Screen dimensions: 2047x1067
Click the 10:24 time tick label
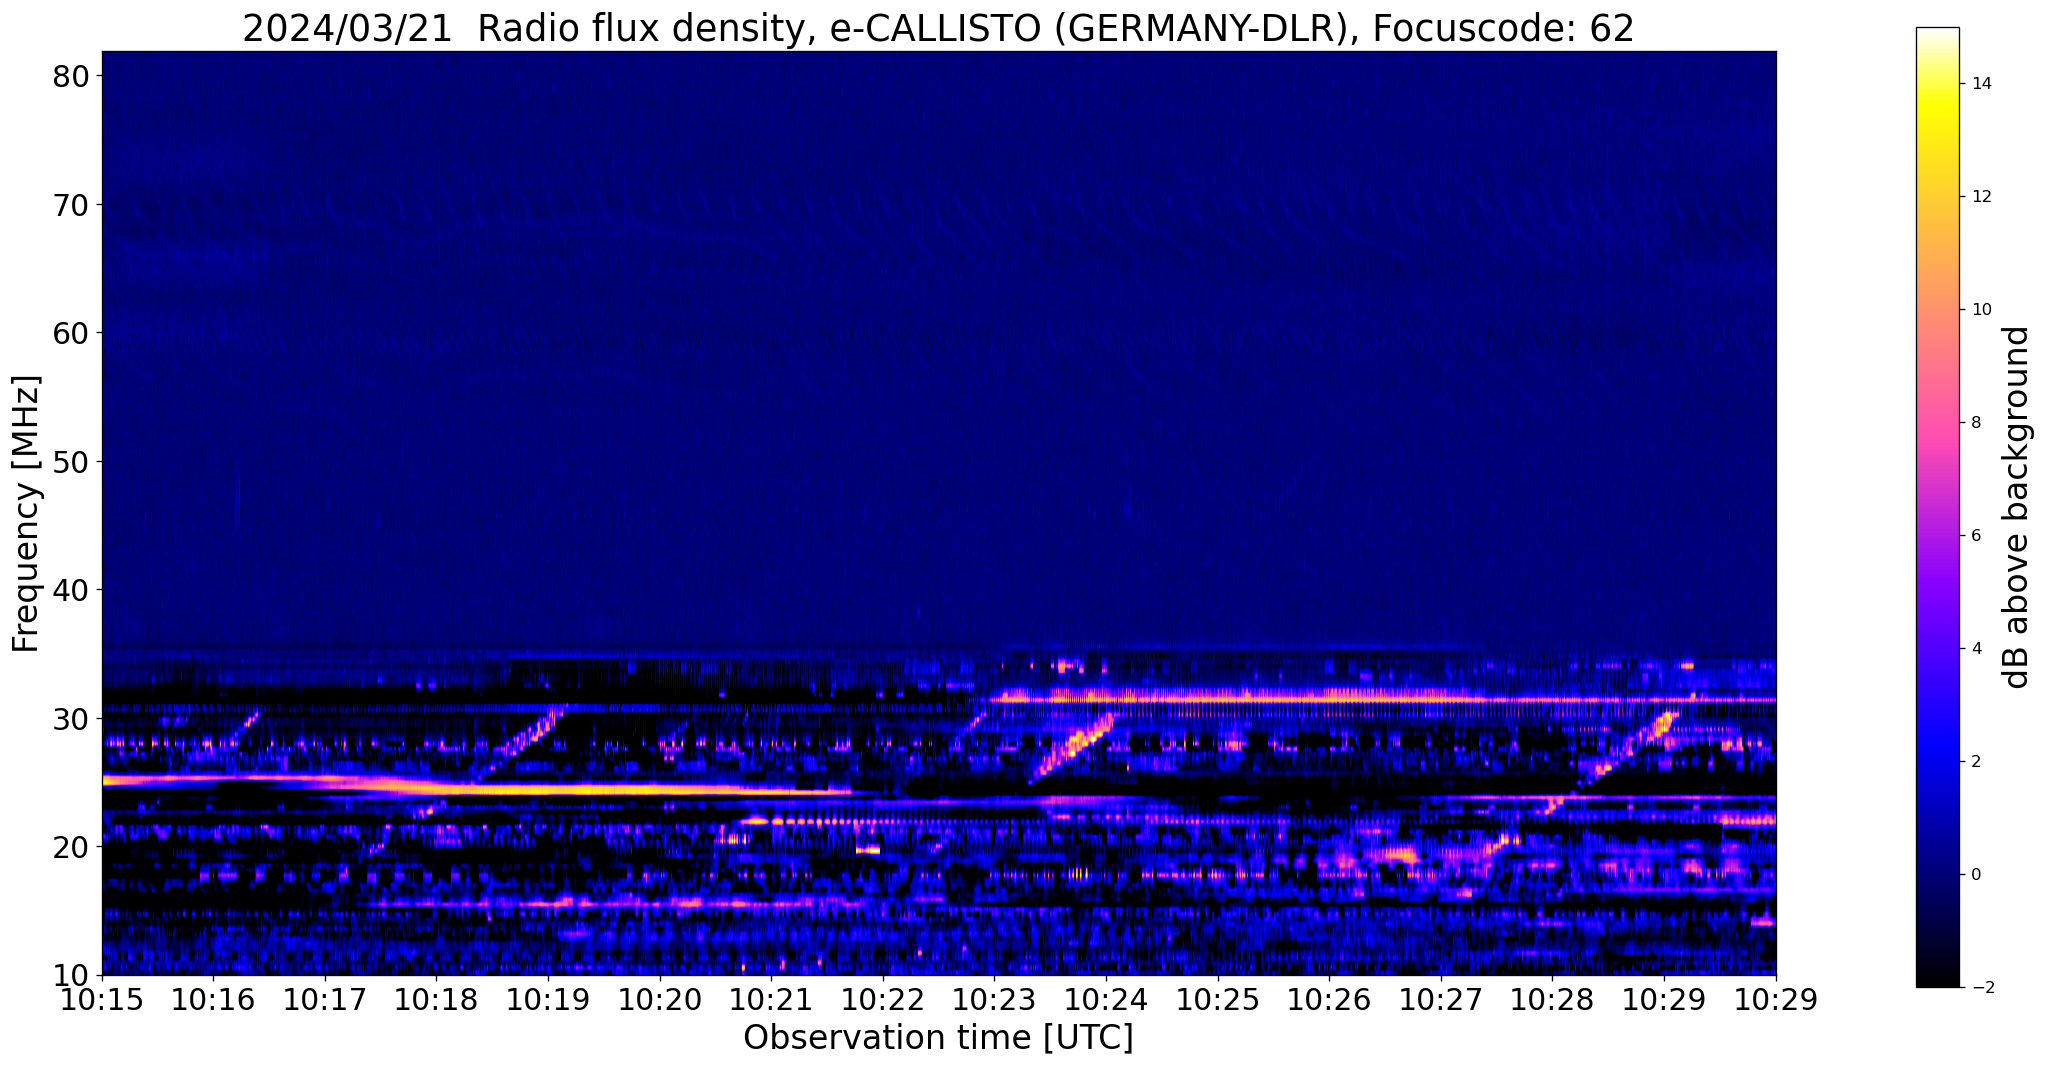1106,1000
